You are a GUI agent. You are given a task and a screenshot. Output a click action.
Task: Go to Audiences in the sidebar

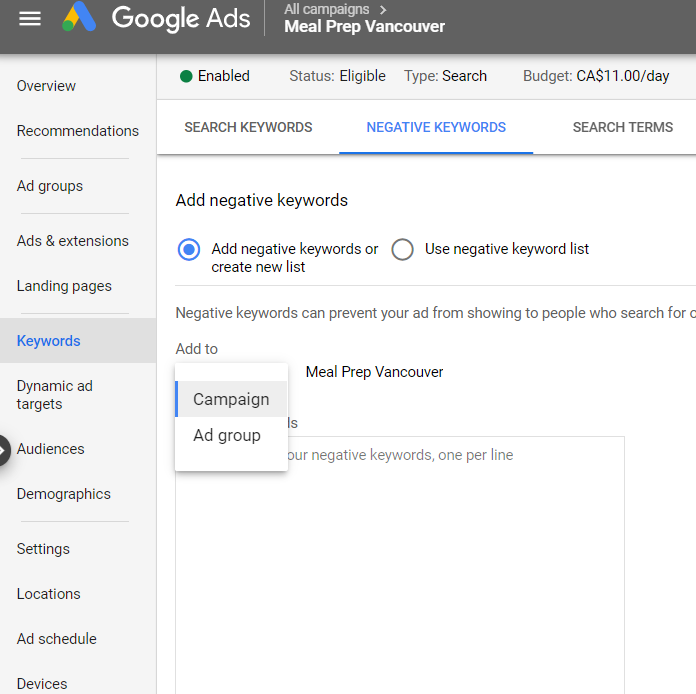click(x=51, y=449)
